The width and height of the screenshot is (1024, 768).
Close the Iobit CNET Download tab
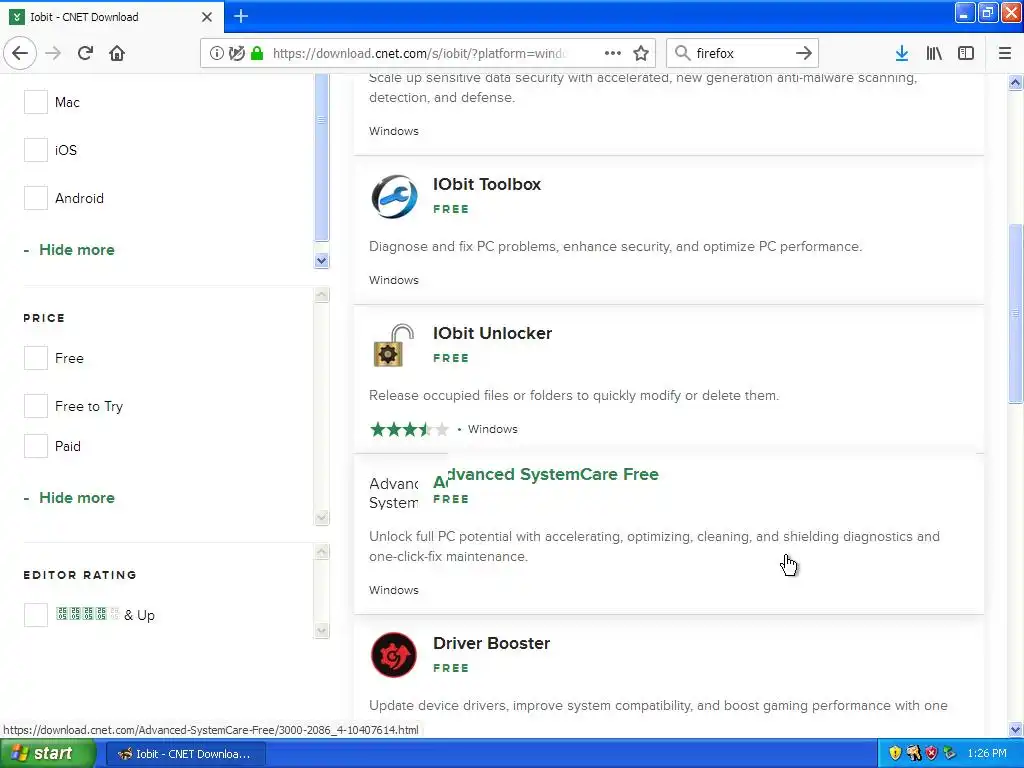pos(207,17)
